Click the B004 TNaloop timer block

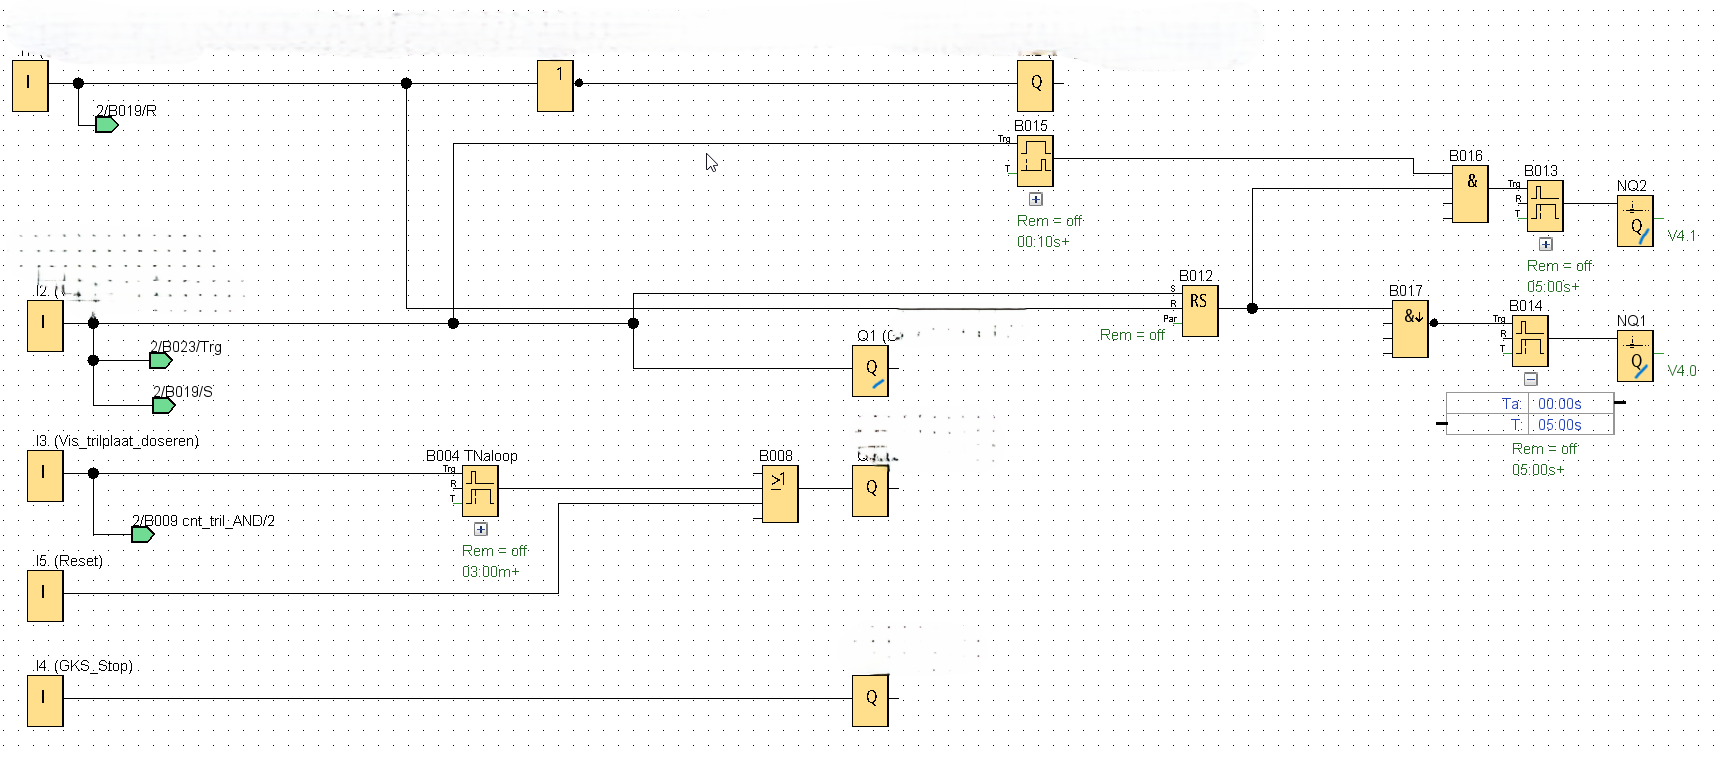480,491
